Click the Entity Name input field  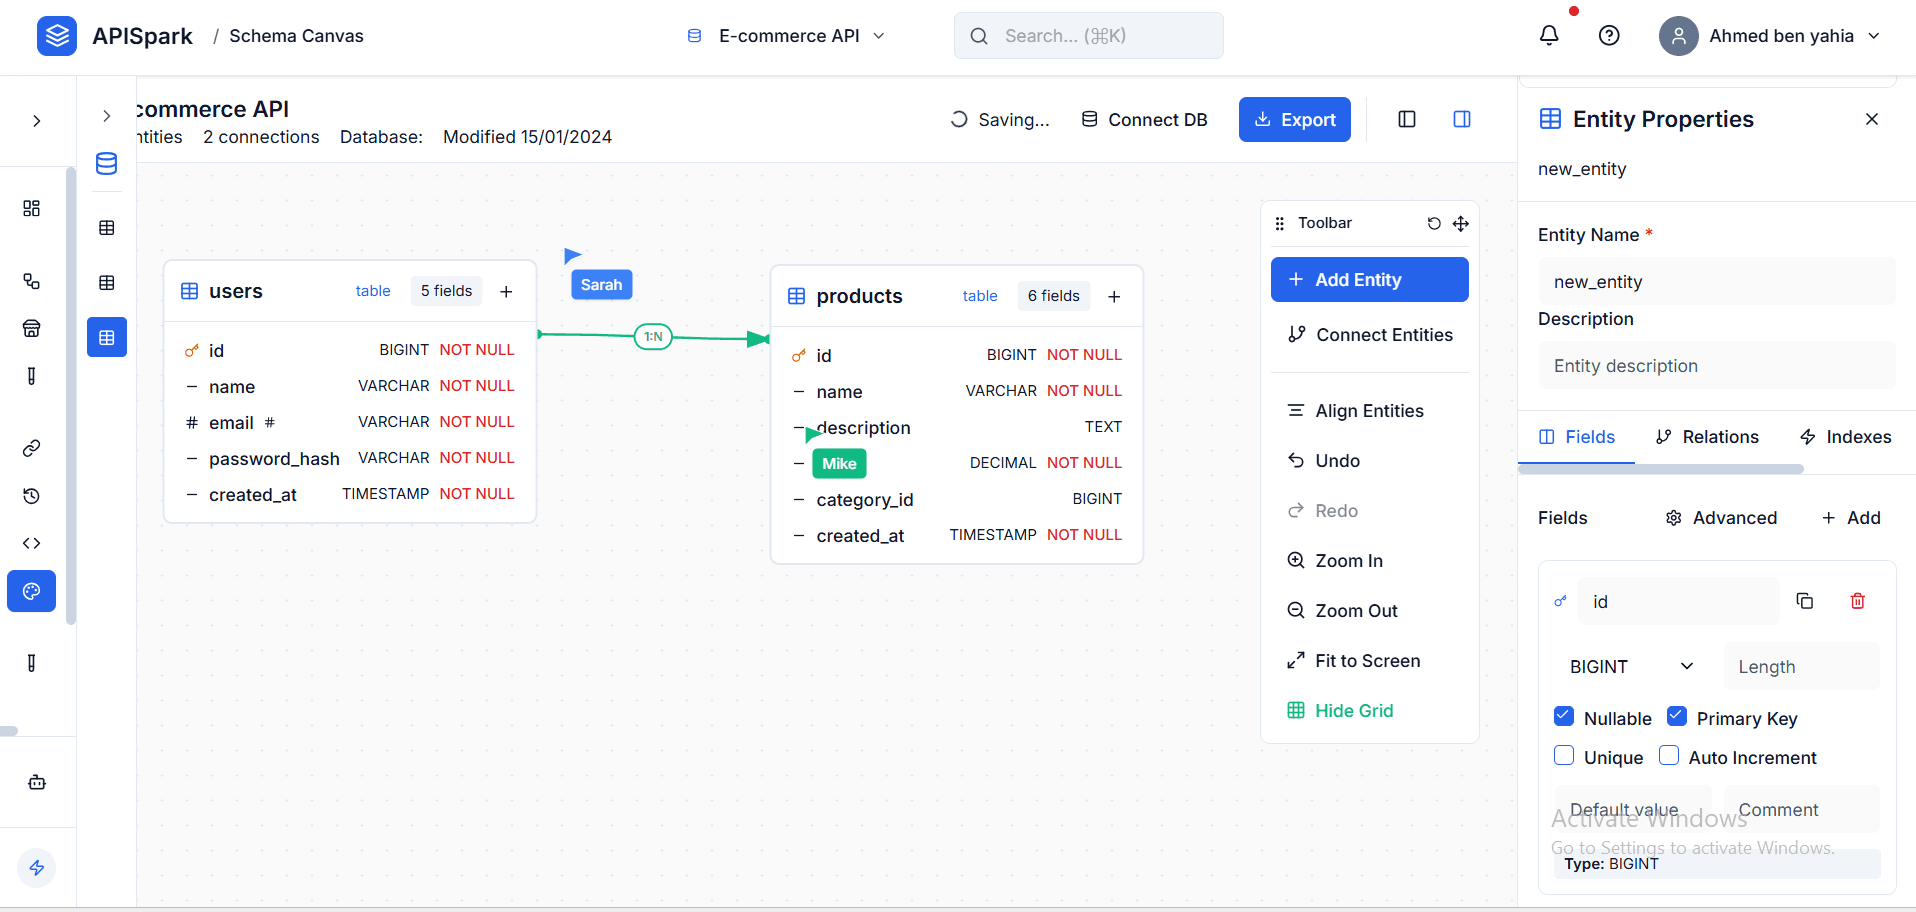[1717, 281]
